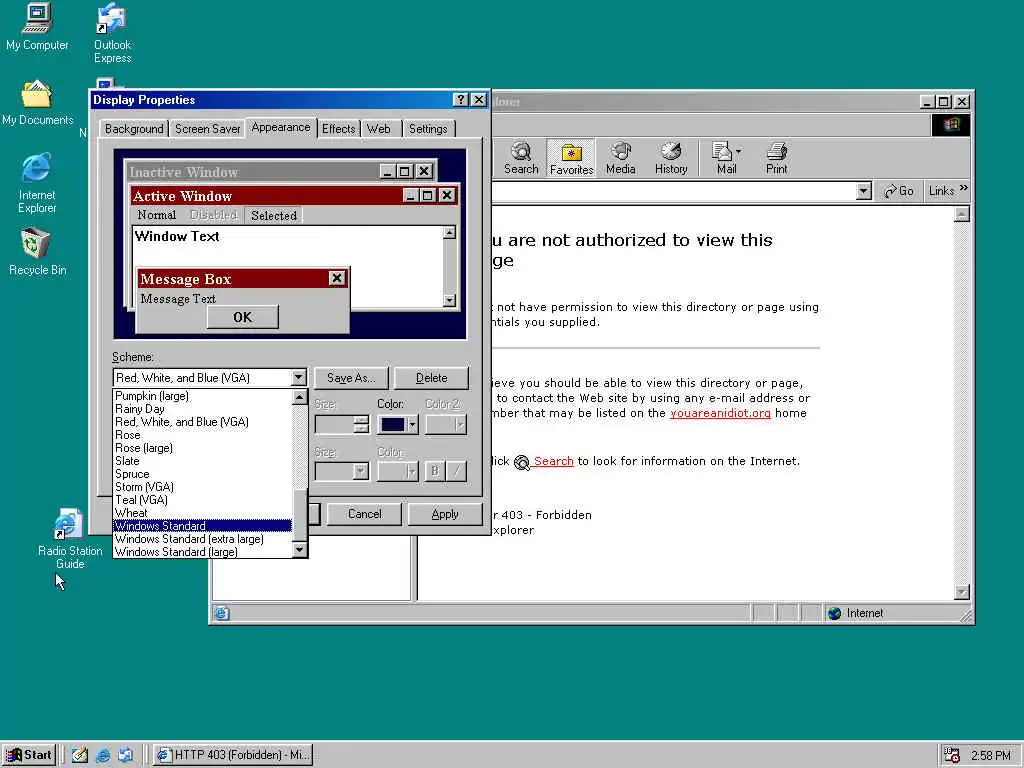The width and height of the screenshot is (1024, 768).
Task: Open History in browser toolbar
Action: pyautogui.click(x=671, y=158)
